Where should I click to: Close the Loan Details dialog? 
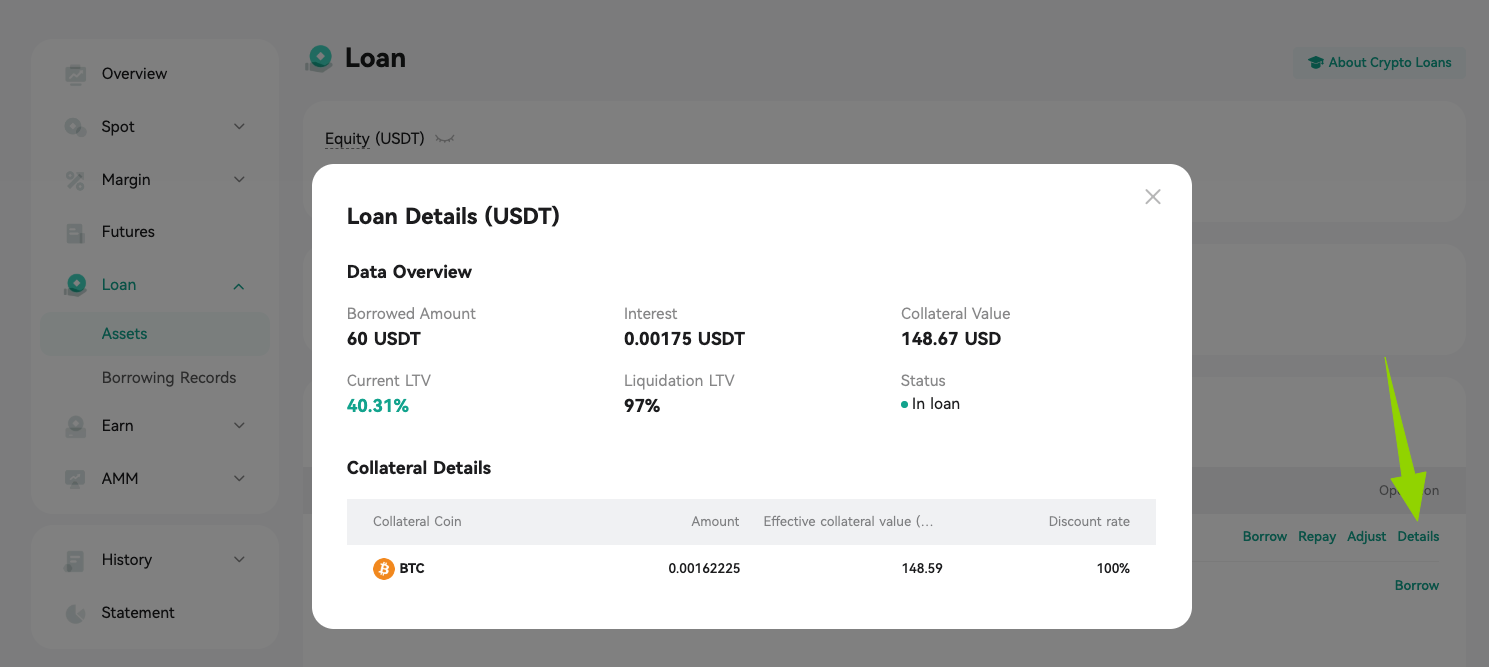pos(1153,197)
